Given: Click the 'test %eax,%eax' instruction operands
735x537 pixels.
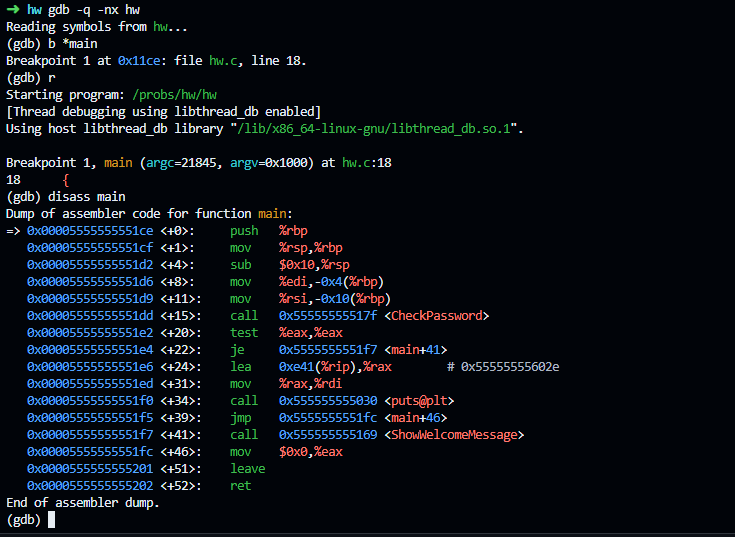Looking at the screenshot, I should (311, 333).
